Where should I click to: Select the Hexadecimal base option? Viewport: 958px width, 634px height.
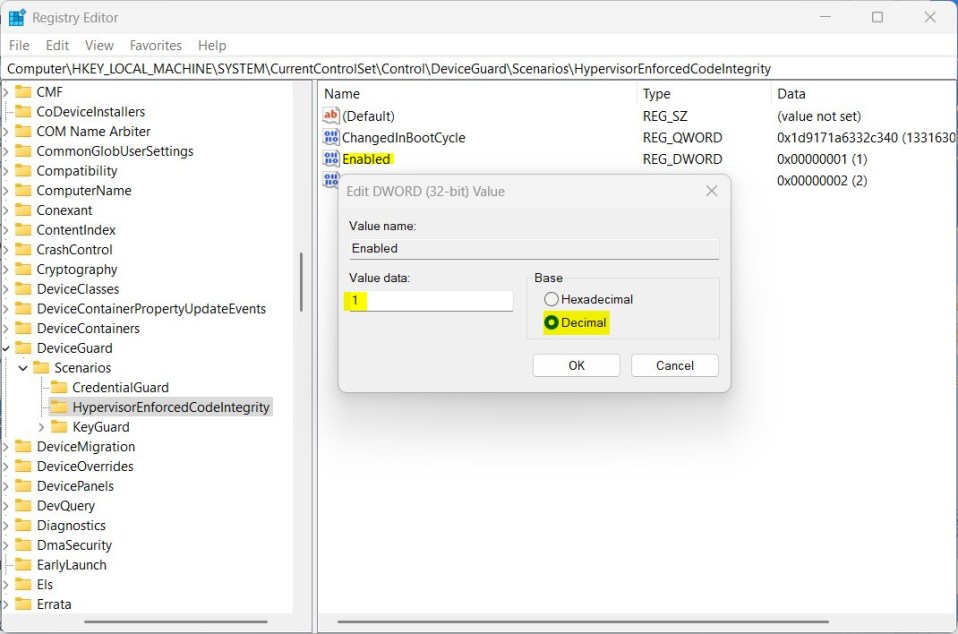[588, 299]
